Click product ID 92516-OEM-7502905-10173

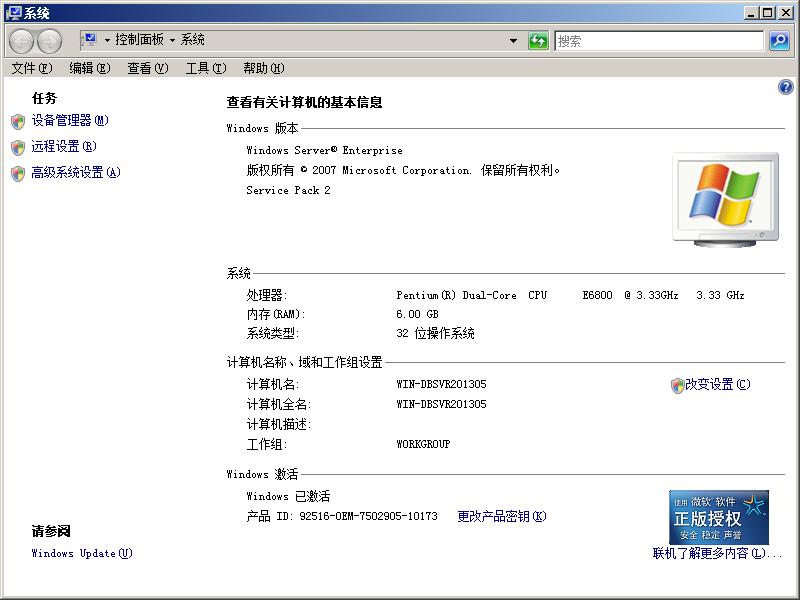point(368,516)
